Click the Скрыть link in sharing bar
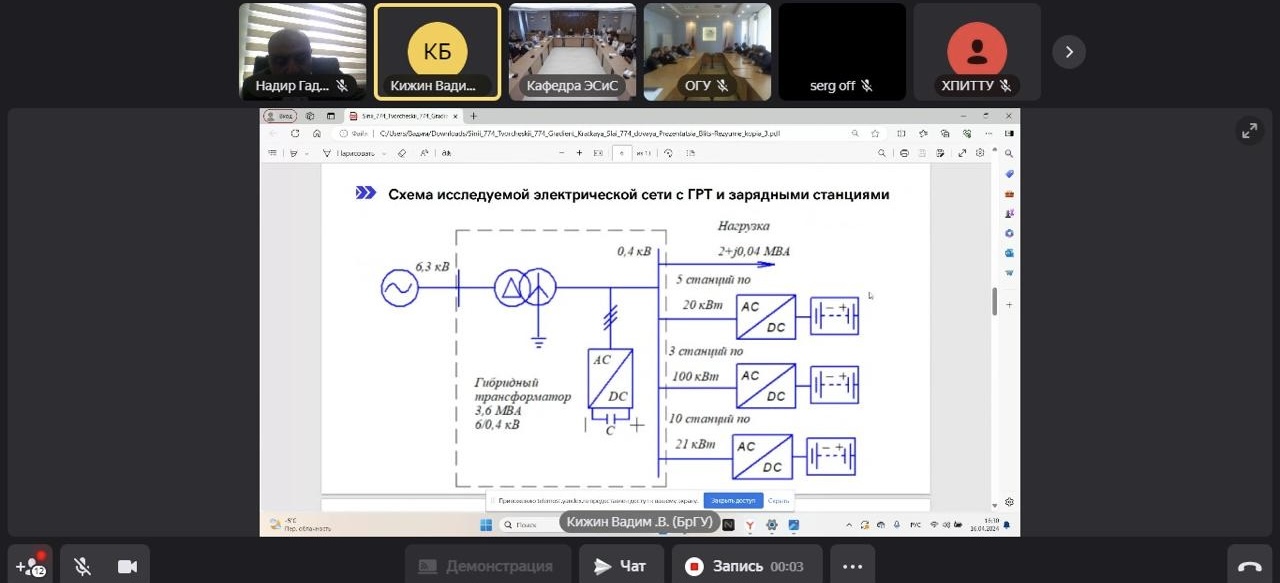1280x583 pixels. tap(778, 500)
